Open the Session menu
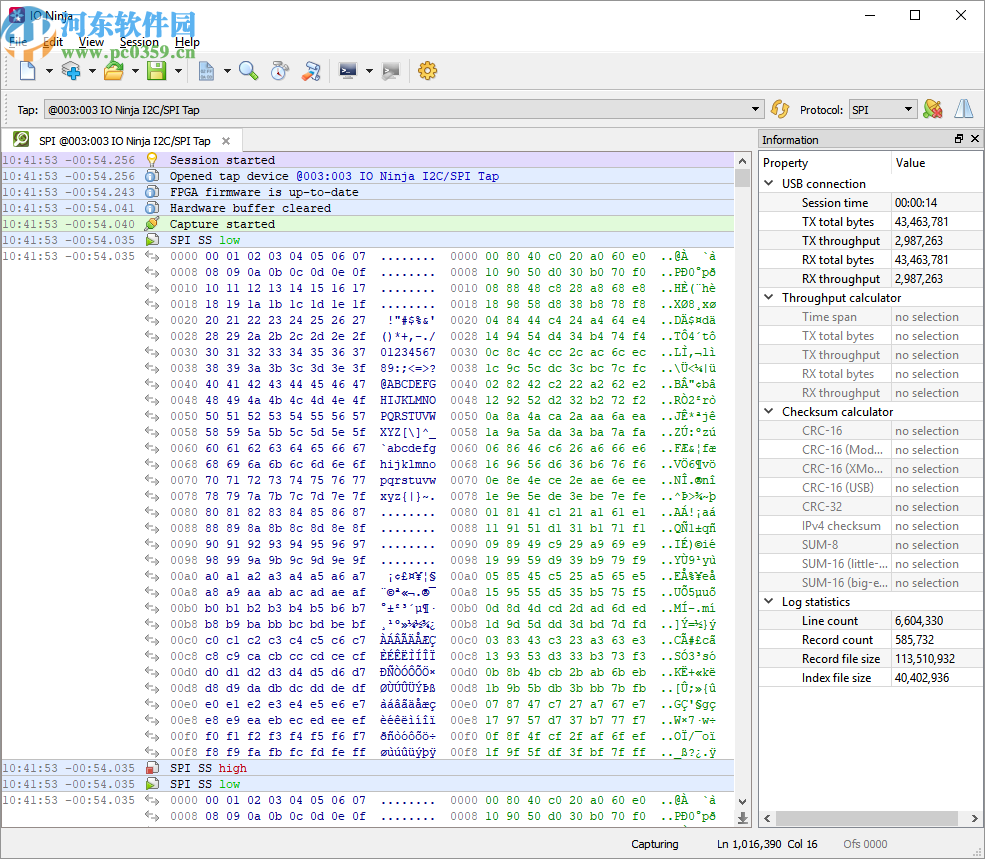 click(x=139, y=42)
